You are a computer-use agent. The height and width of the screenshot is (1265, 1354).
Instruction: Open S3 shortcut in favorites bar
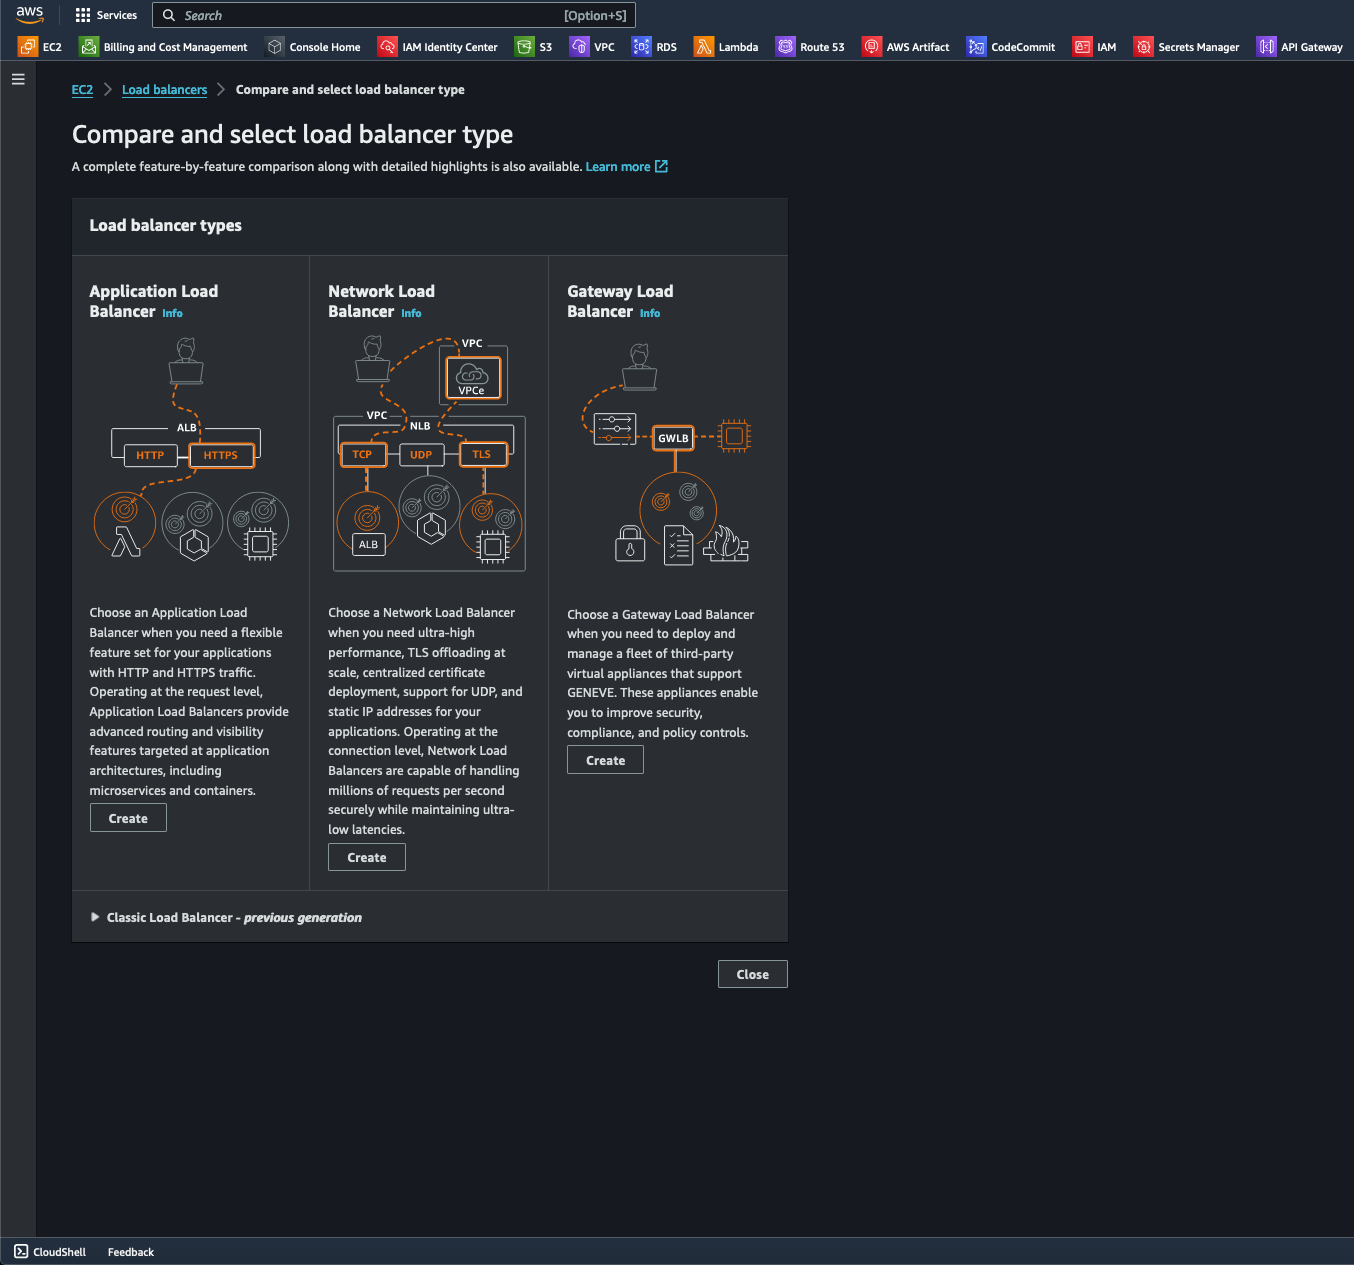pos(533,47)
